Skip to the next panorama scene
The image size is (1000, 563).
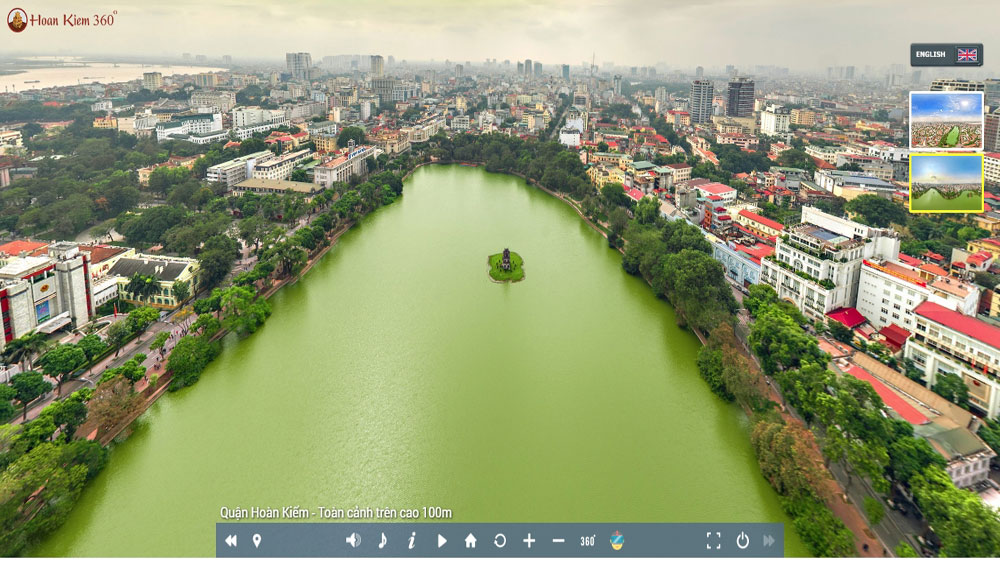[769, 541]
